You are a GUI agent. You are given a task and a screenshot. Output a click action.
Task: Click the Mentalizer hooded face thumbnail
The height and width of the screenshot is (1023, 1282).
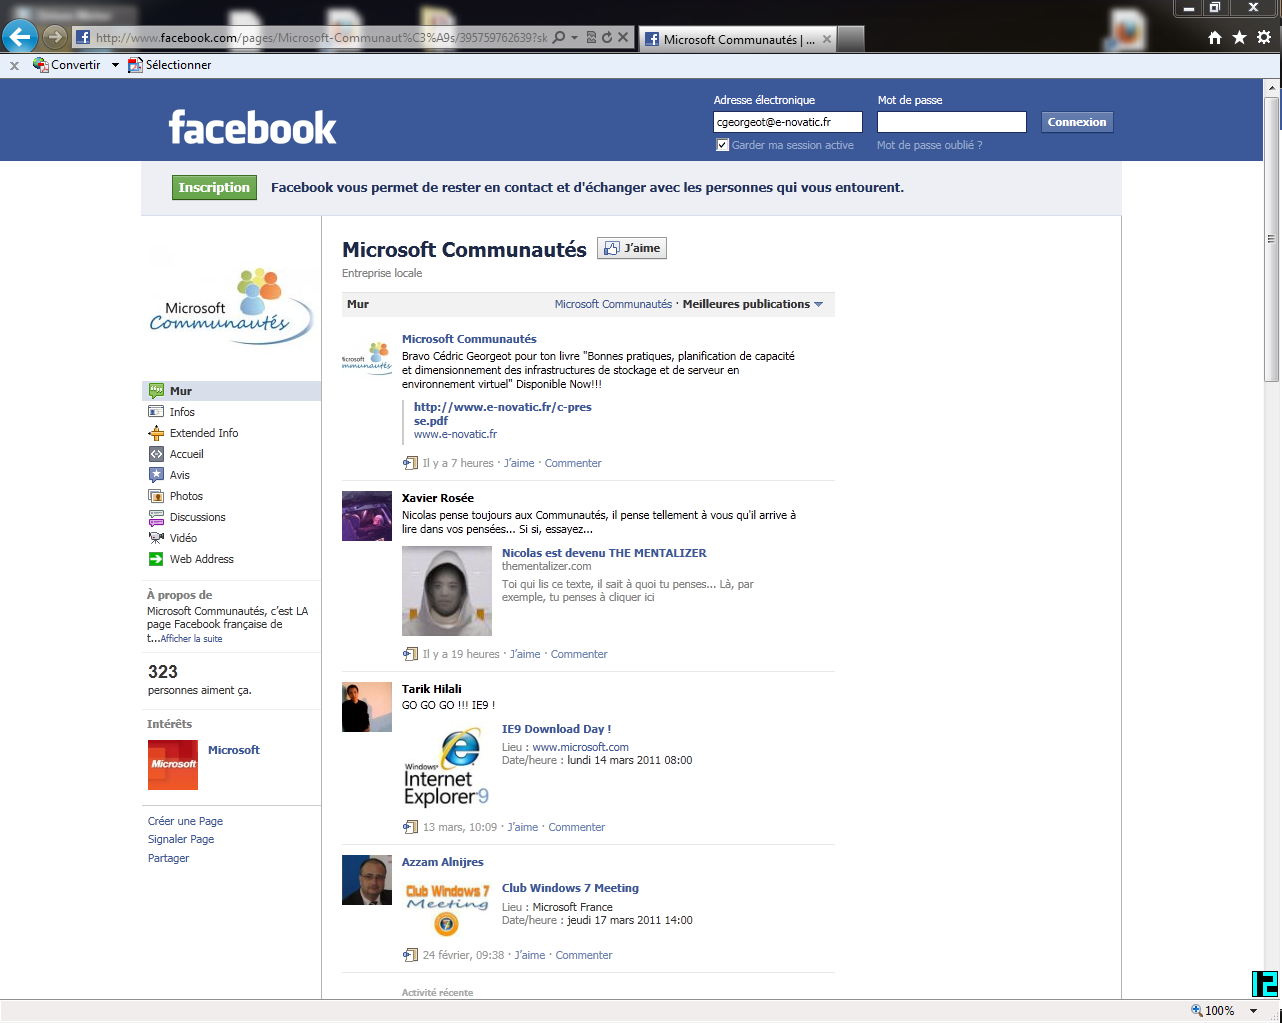point(447,591)
